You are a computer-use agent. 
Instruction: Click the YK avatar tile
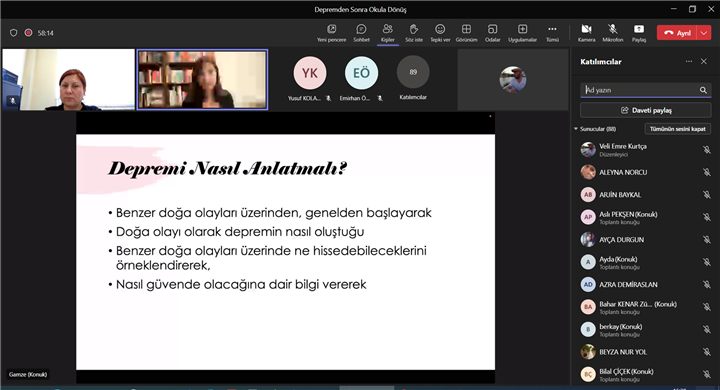coord(310,73)
